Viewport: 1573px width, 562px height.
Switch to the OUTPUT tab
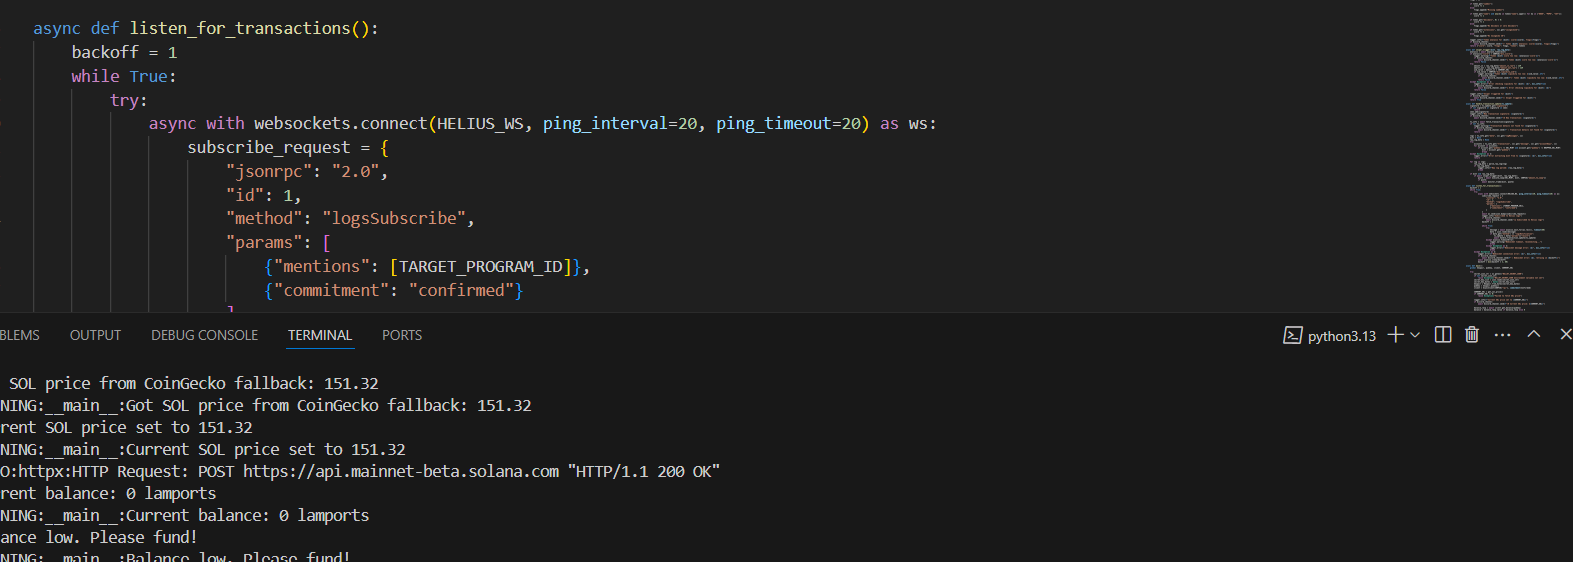pos(95,335)
